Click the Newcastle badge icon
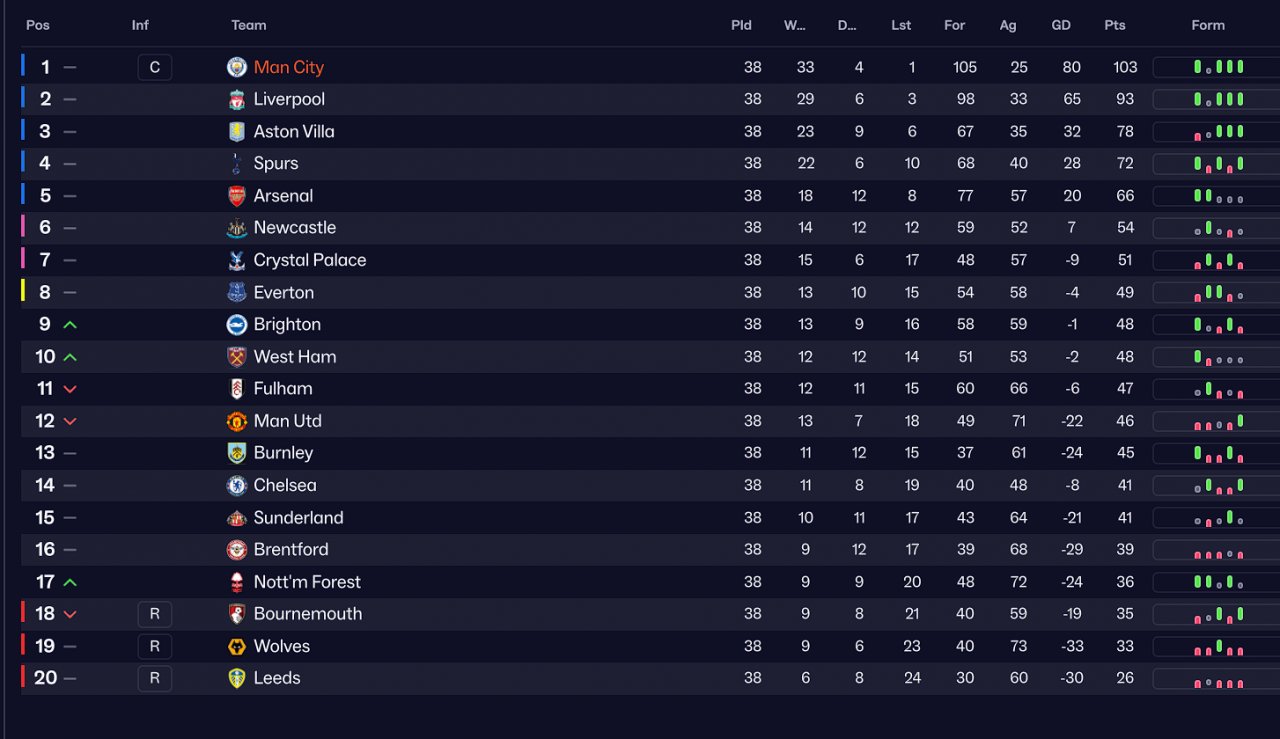 click(x=237, y=228)
